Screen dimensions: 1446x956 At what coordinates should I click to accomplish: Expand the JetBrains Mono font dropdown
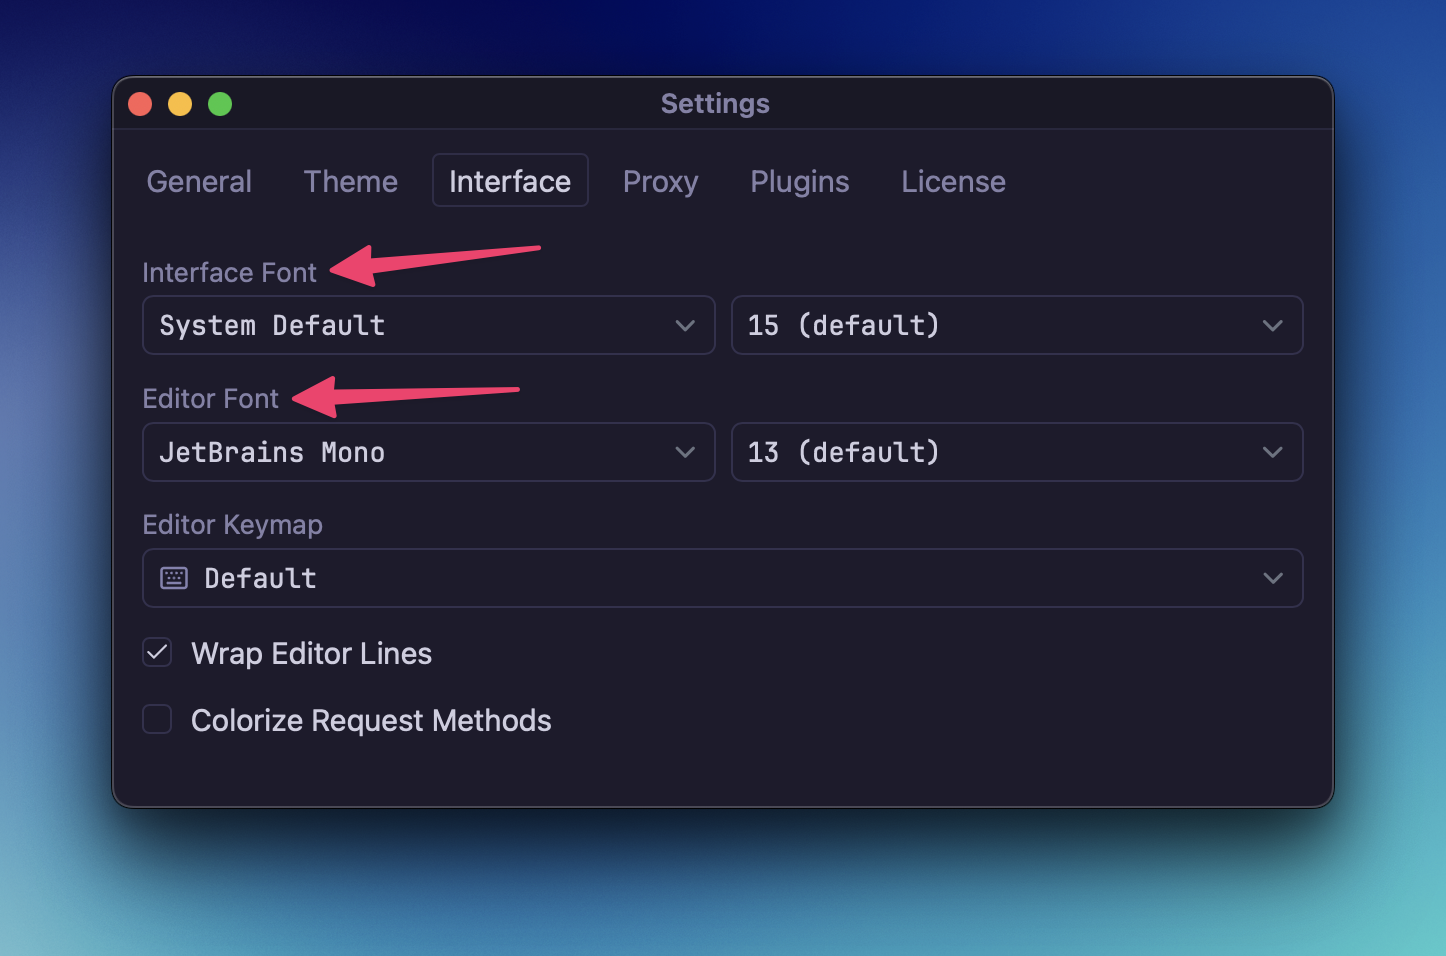pos(428,452)
